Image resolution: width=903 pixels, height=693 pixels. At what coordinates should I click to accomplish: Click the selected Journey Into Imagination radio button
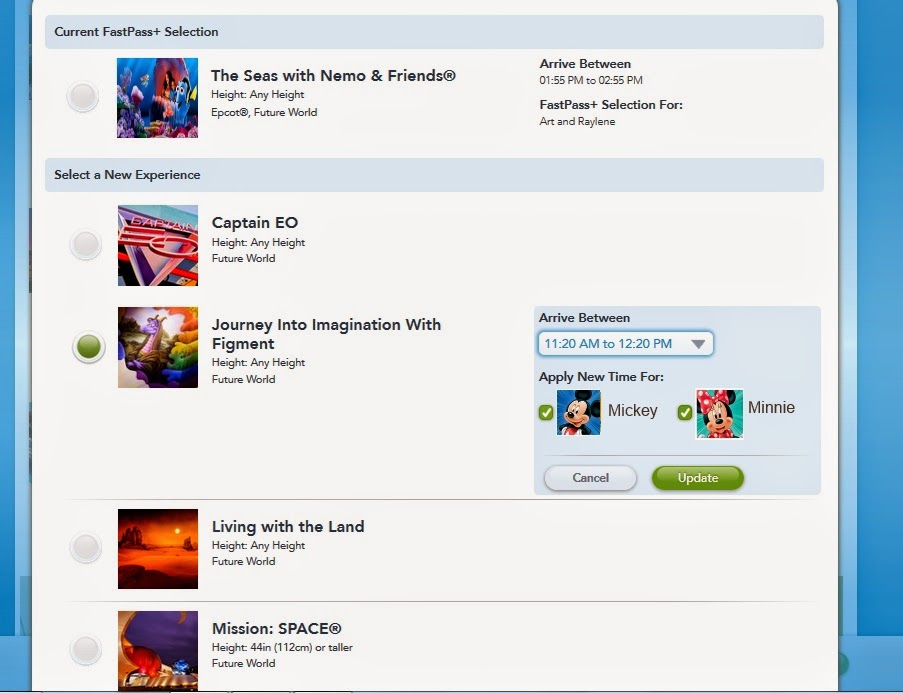pos(89,347)
